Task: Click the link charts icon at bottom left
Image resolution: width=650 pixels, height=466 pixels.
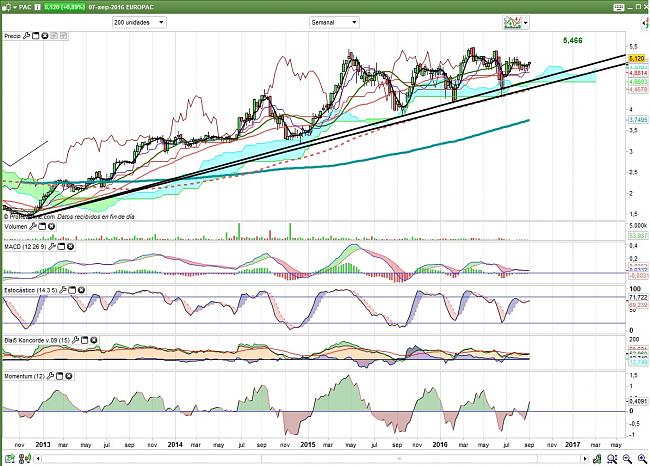Action: pyautogui.click(x=25, y=459)
